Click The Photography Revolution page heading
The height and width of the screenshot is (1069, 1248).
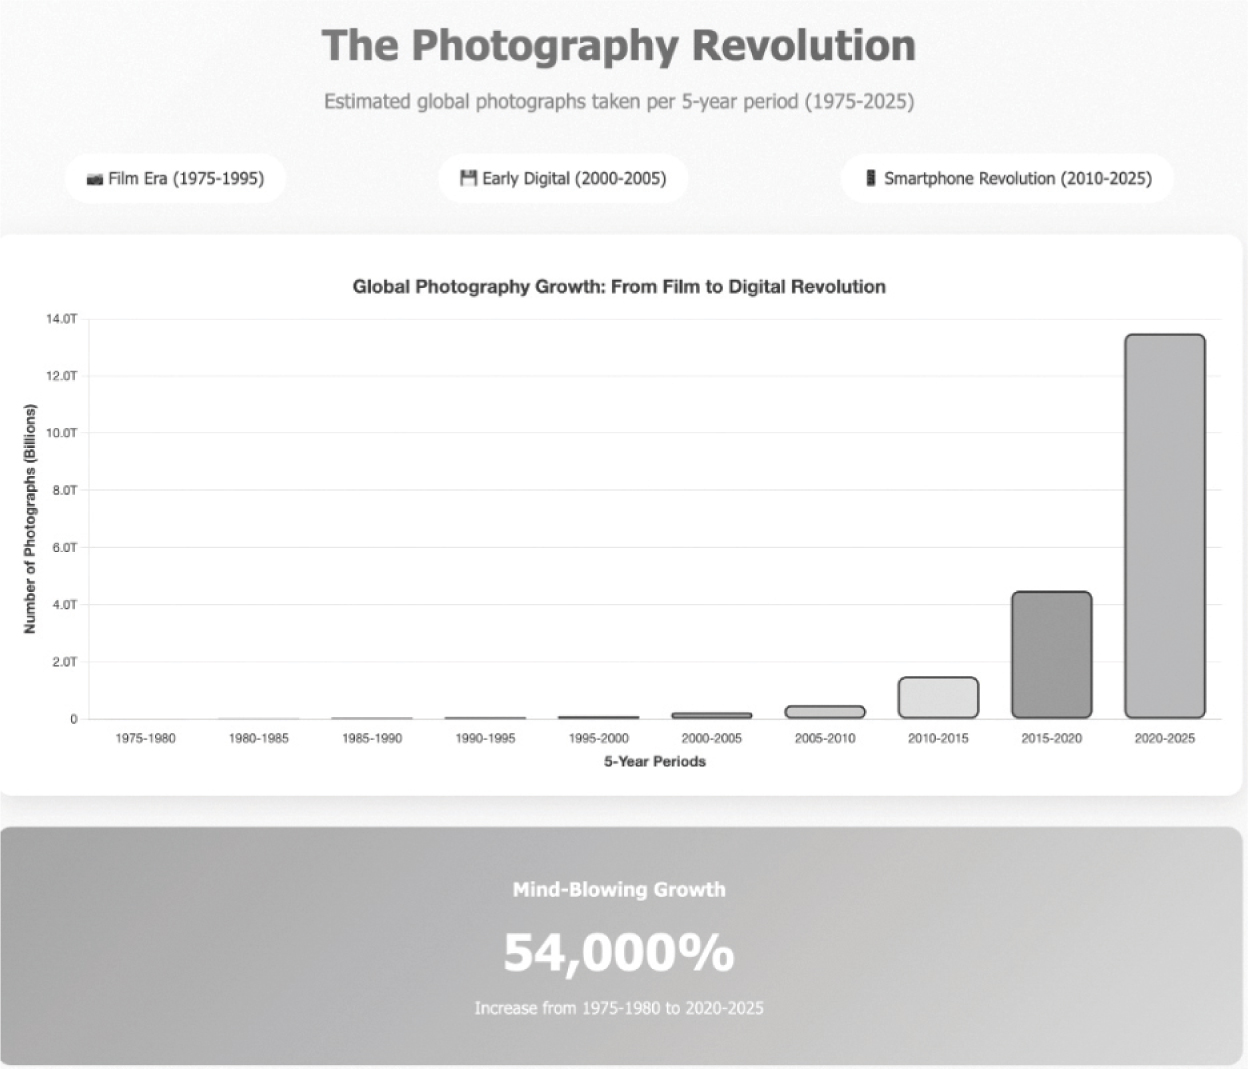pos(619,46)
